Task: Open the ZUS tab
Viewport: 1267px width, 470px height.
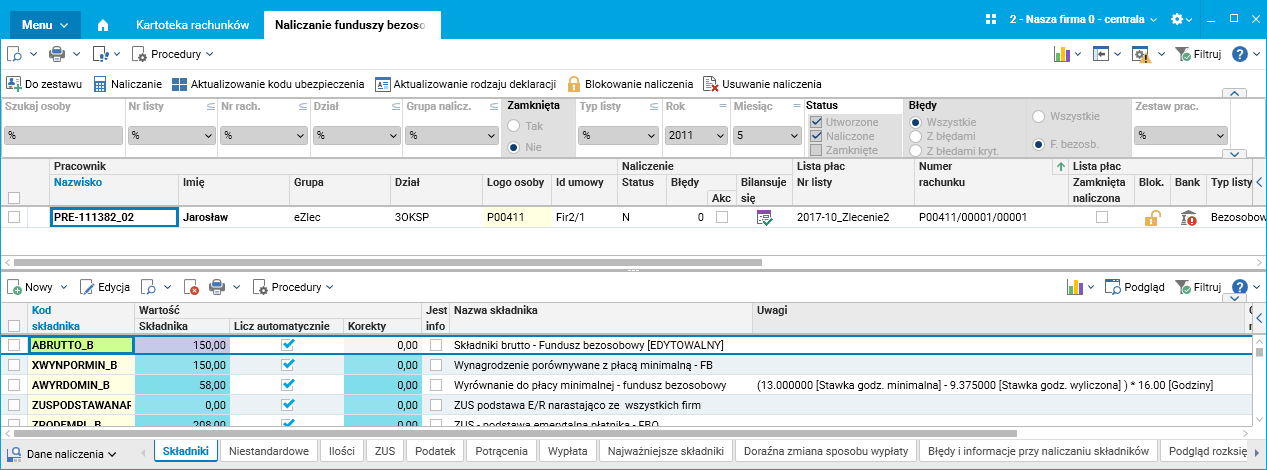Action: 385,451
